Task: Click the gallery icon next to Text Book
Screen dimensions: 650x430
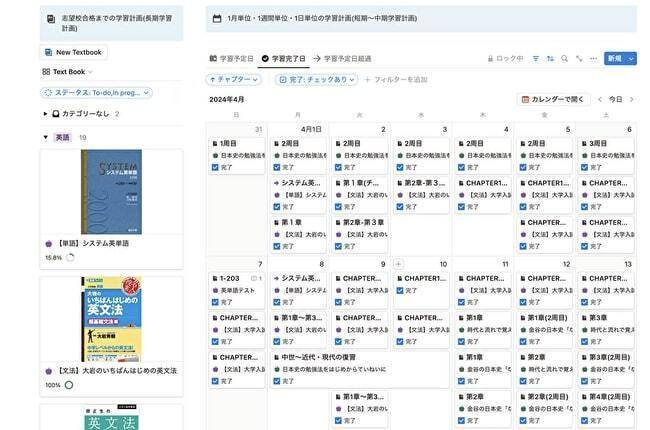Action: [46, 72]
